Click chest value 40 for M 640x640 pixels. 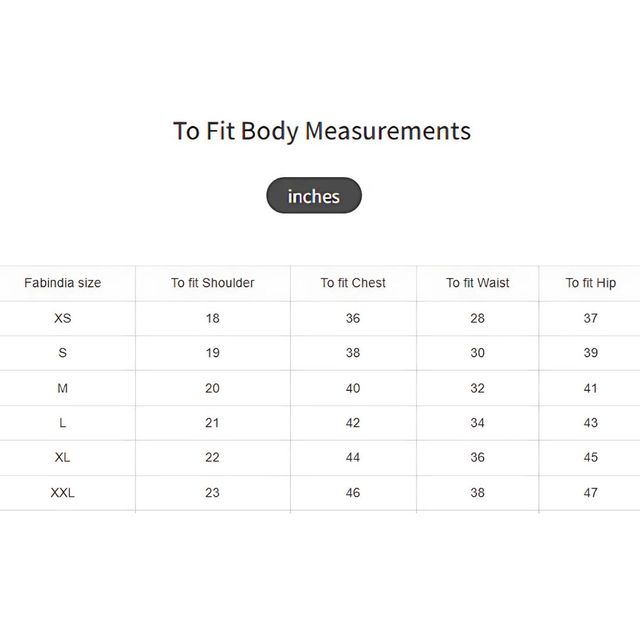tap(353, 388)
